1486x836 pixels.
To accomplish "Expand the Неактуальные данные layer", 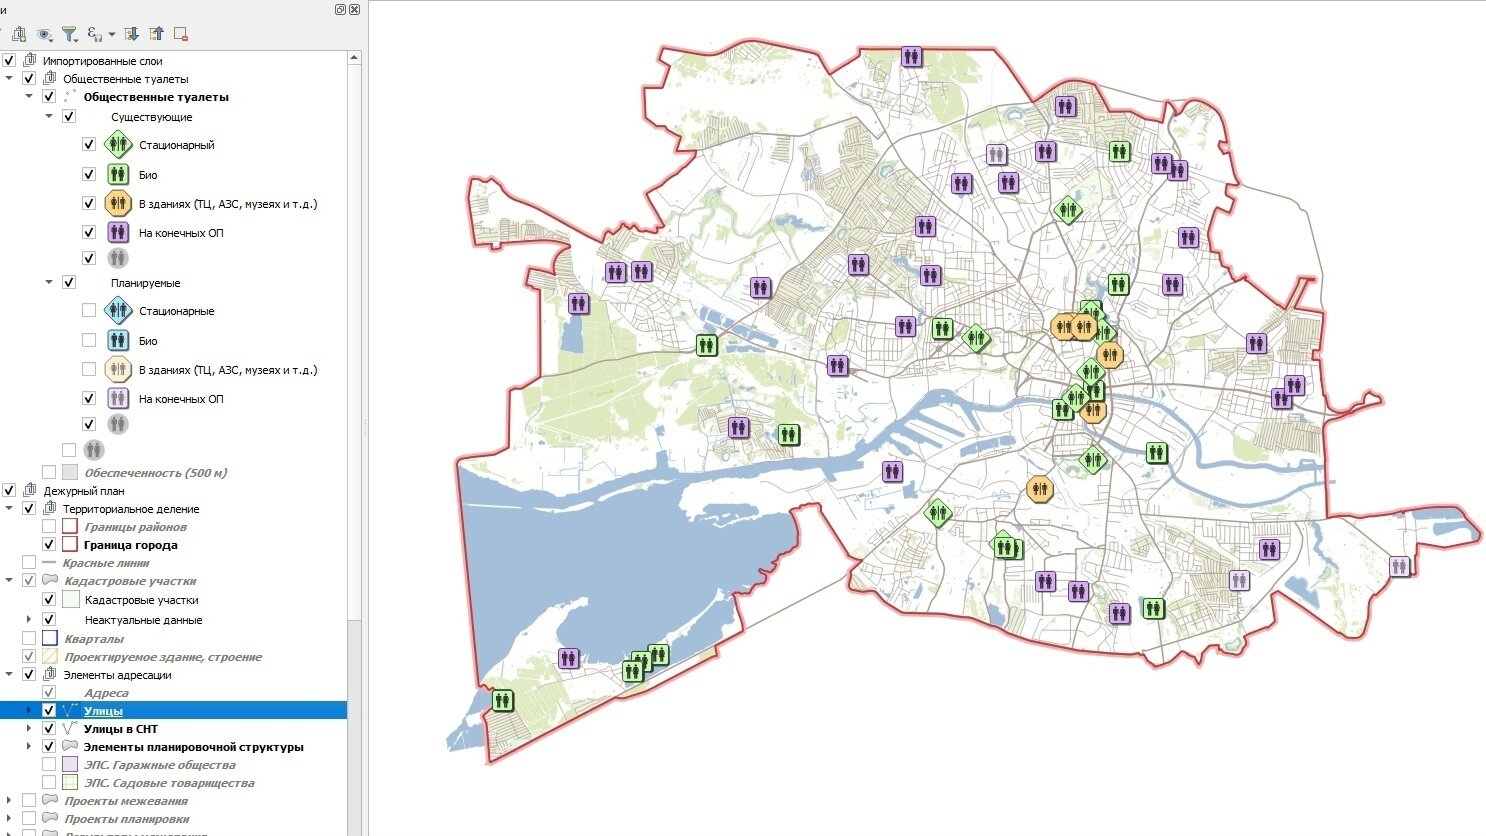I will tap(29, 620).
